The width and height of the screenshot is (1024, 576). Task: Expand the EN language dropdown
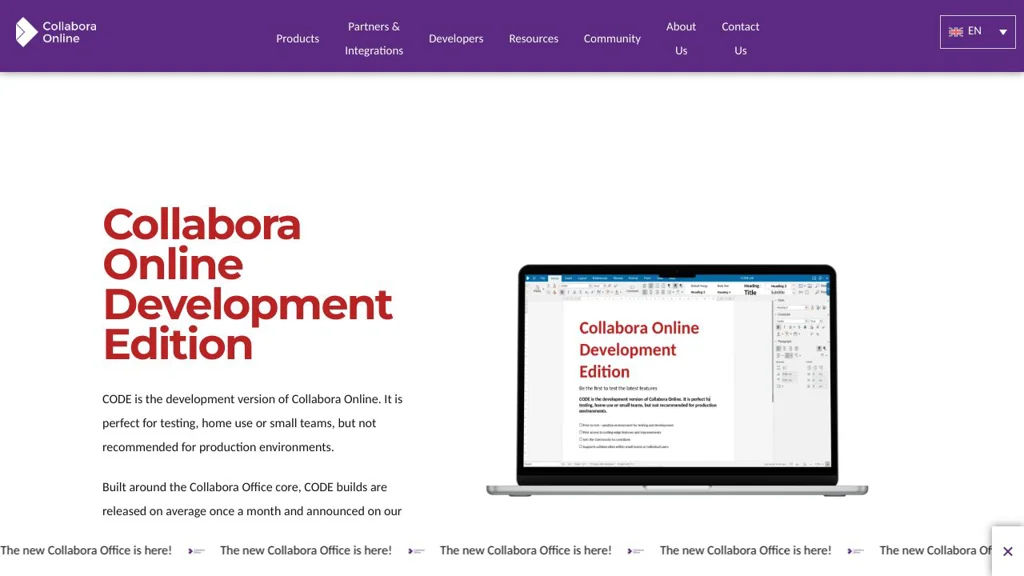click(977, 31)
